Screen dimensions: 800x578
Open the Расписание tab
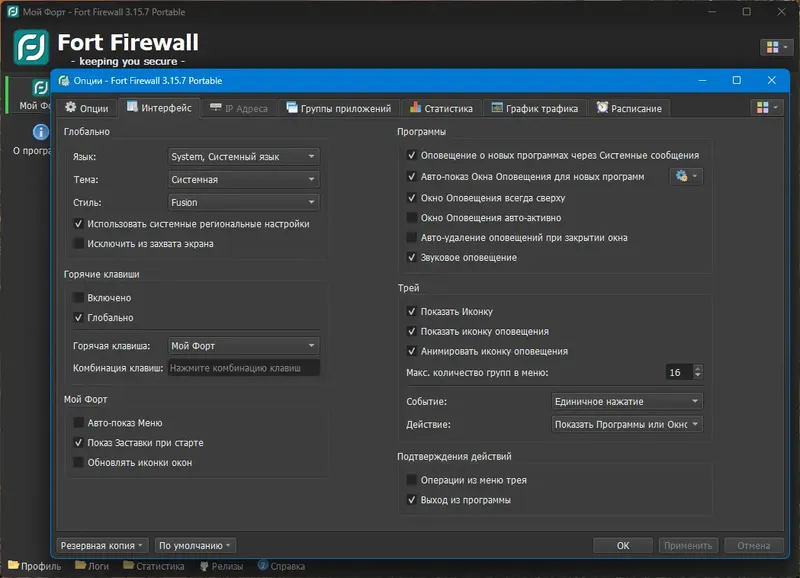[633, 108]
